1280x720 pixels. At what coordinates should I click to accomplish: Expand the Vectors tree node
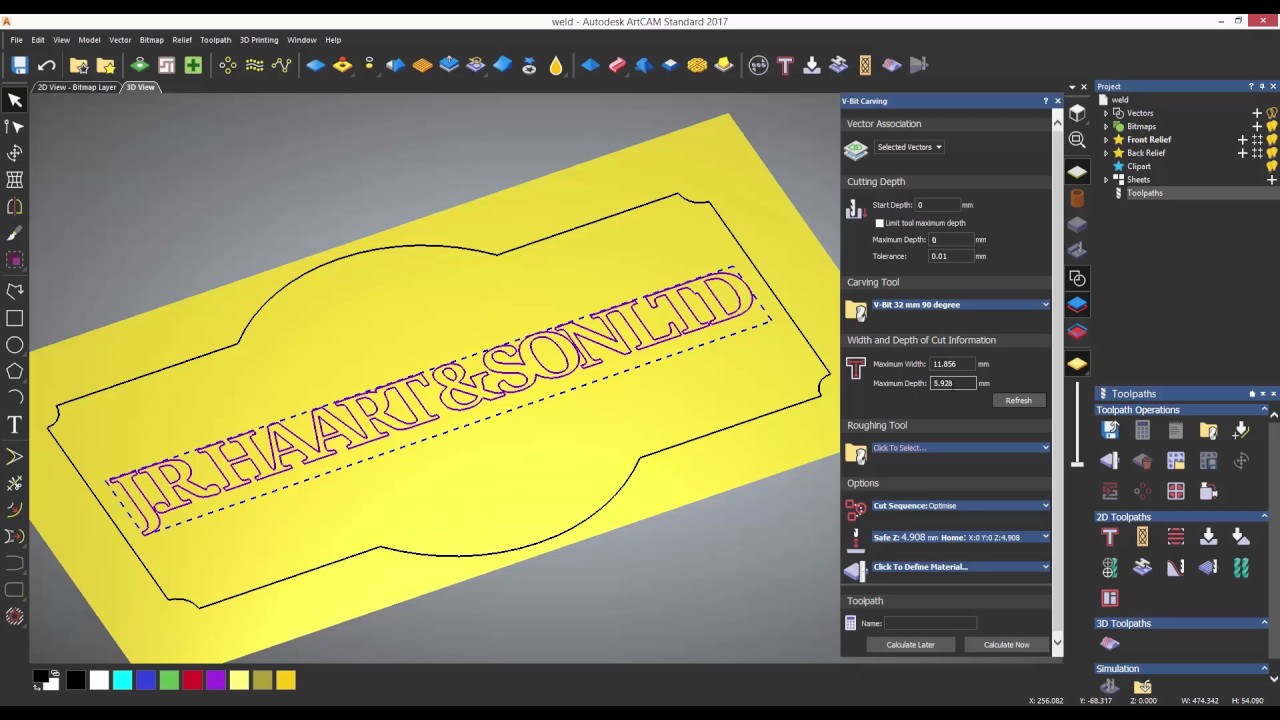pyautogui.click(x=1106, y=113)
